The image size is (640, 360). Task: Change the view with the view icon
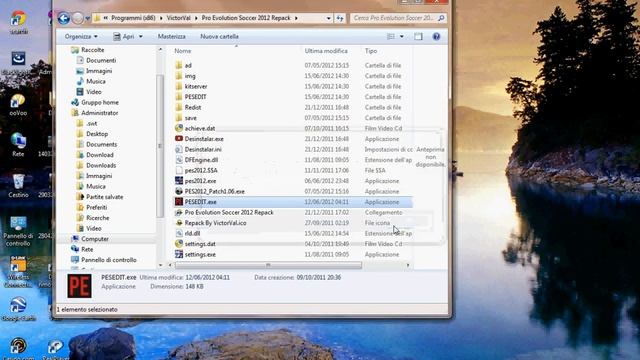coord(391,36)
